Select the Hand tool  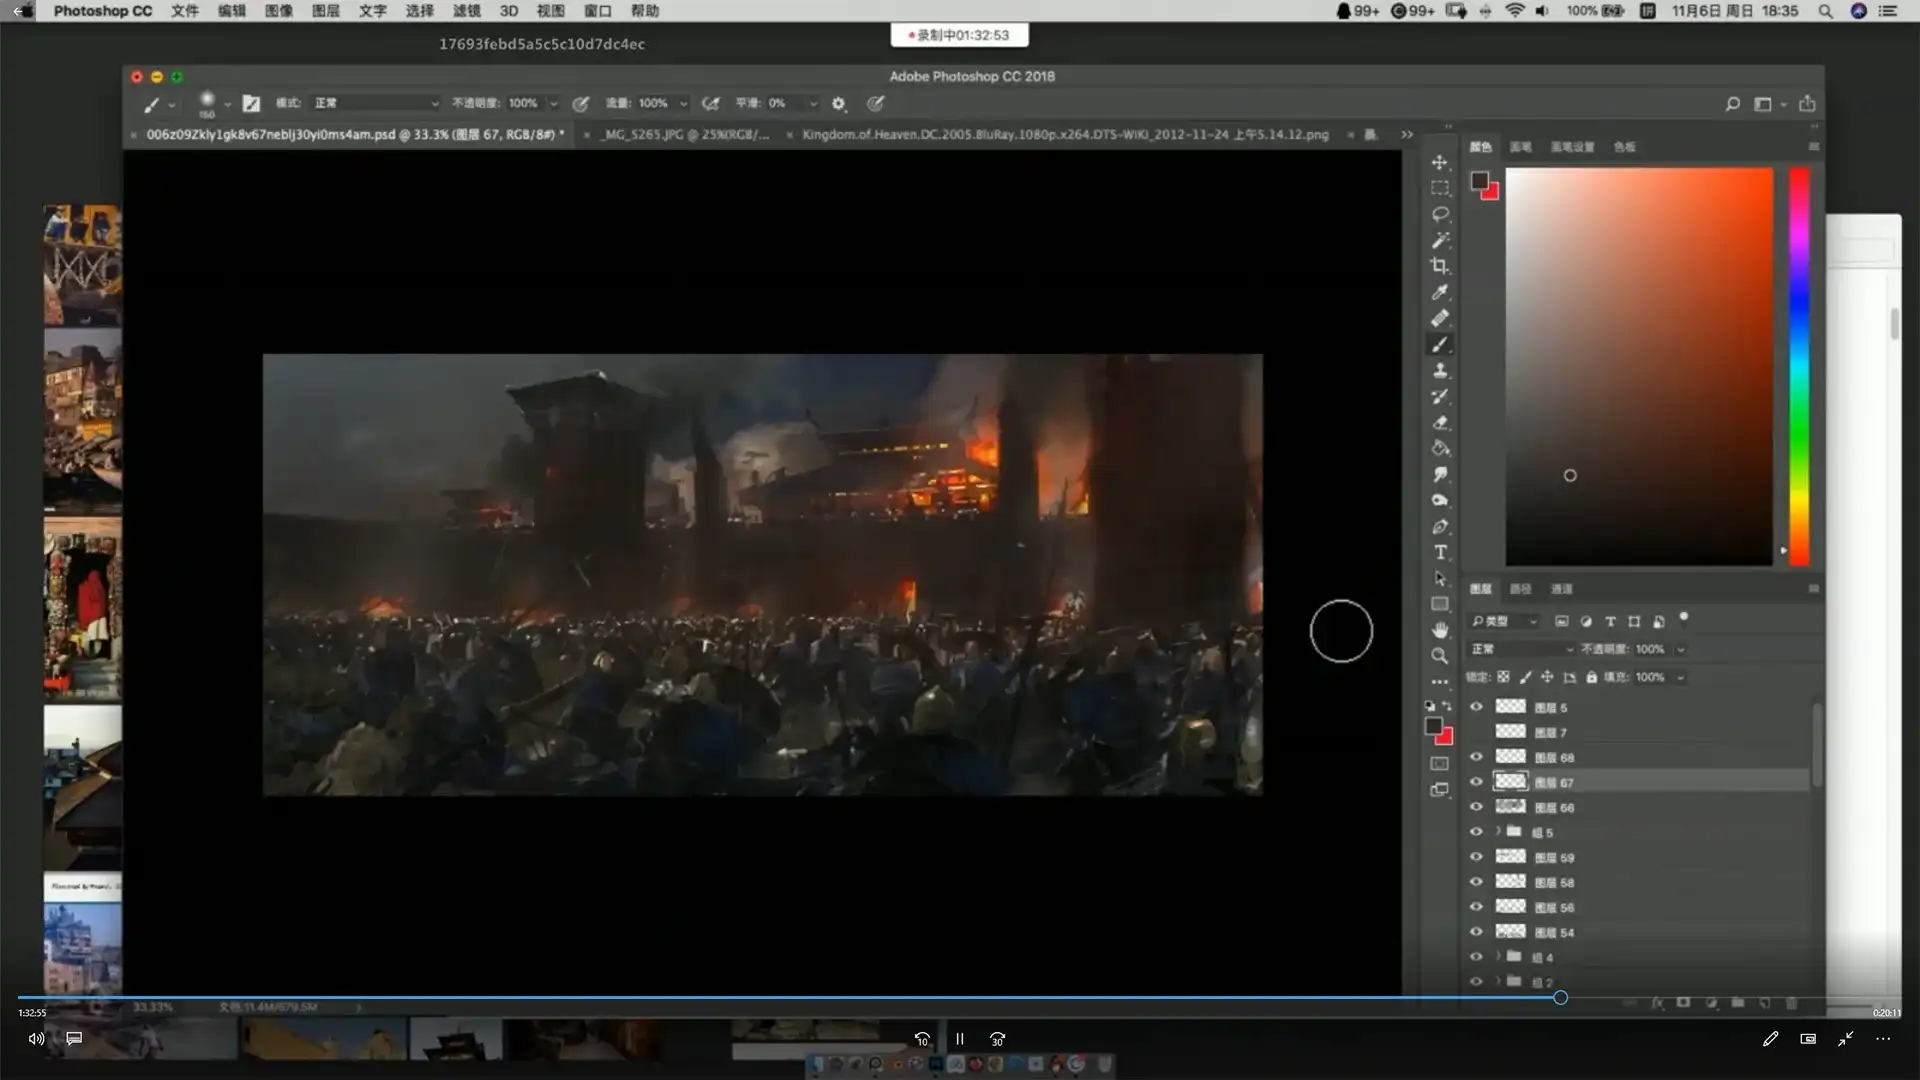click(x=1440, y=630)
